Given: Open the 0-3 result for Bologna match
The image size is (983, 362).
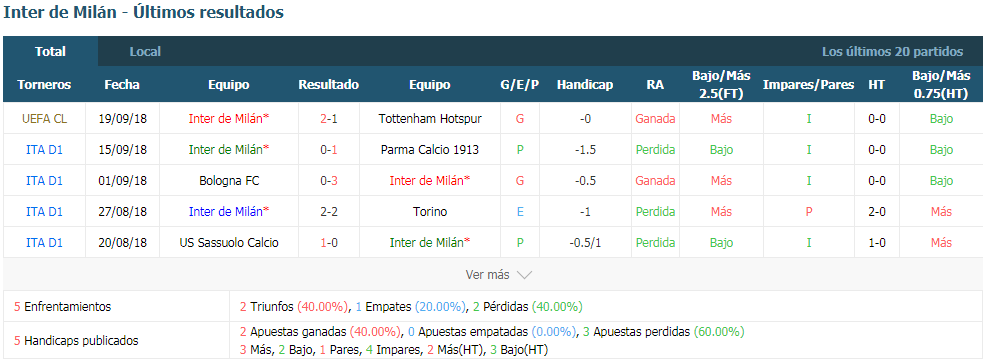Looking at the screenshot, I should 329,181.
